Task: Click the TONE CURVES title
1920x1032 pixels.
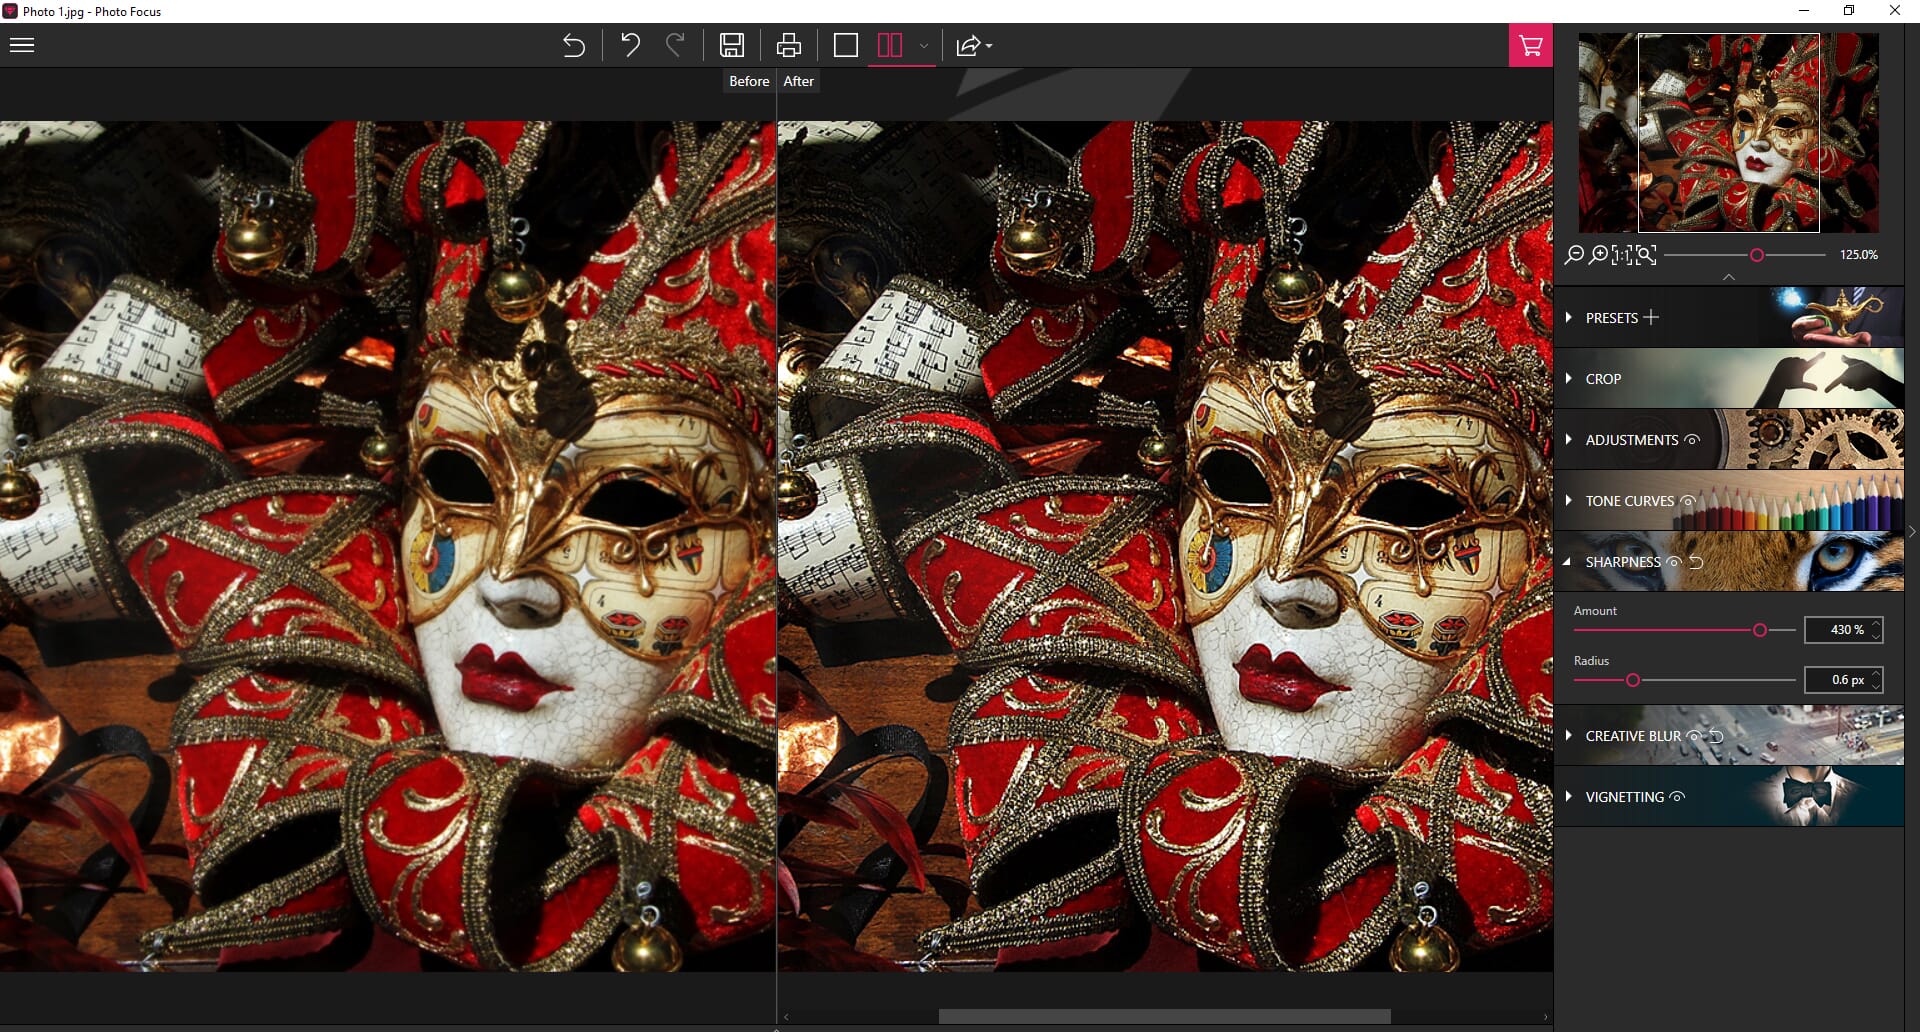Action: [x=1629, y=501]
